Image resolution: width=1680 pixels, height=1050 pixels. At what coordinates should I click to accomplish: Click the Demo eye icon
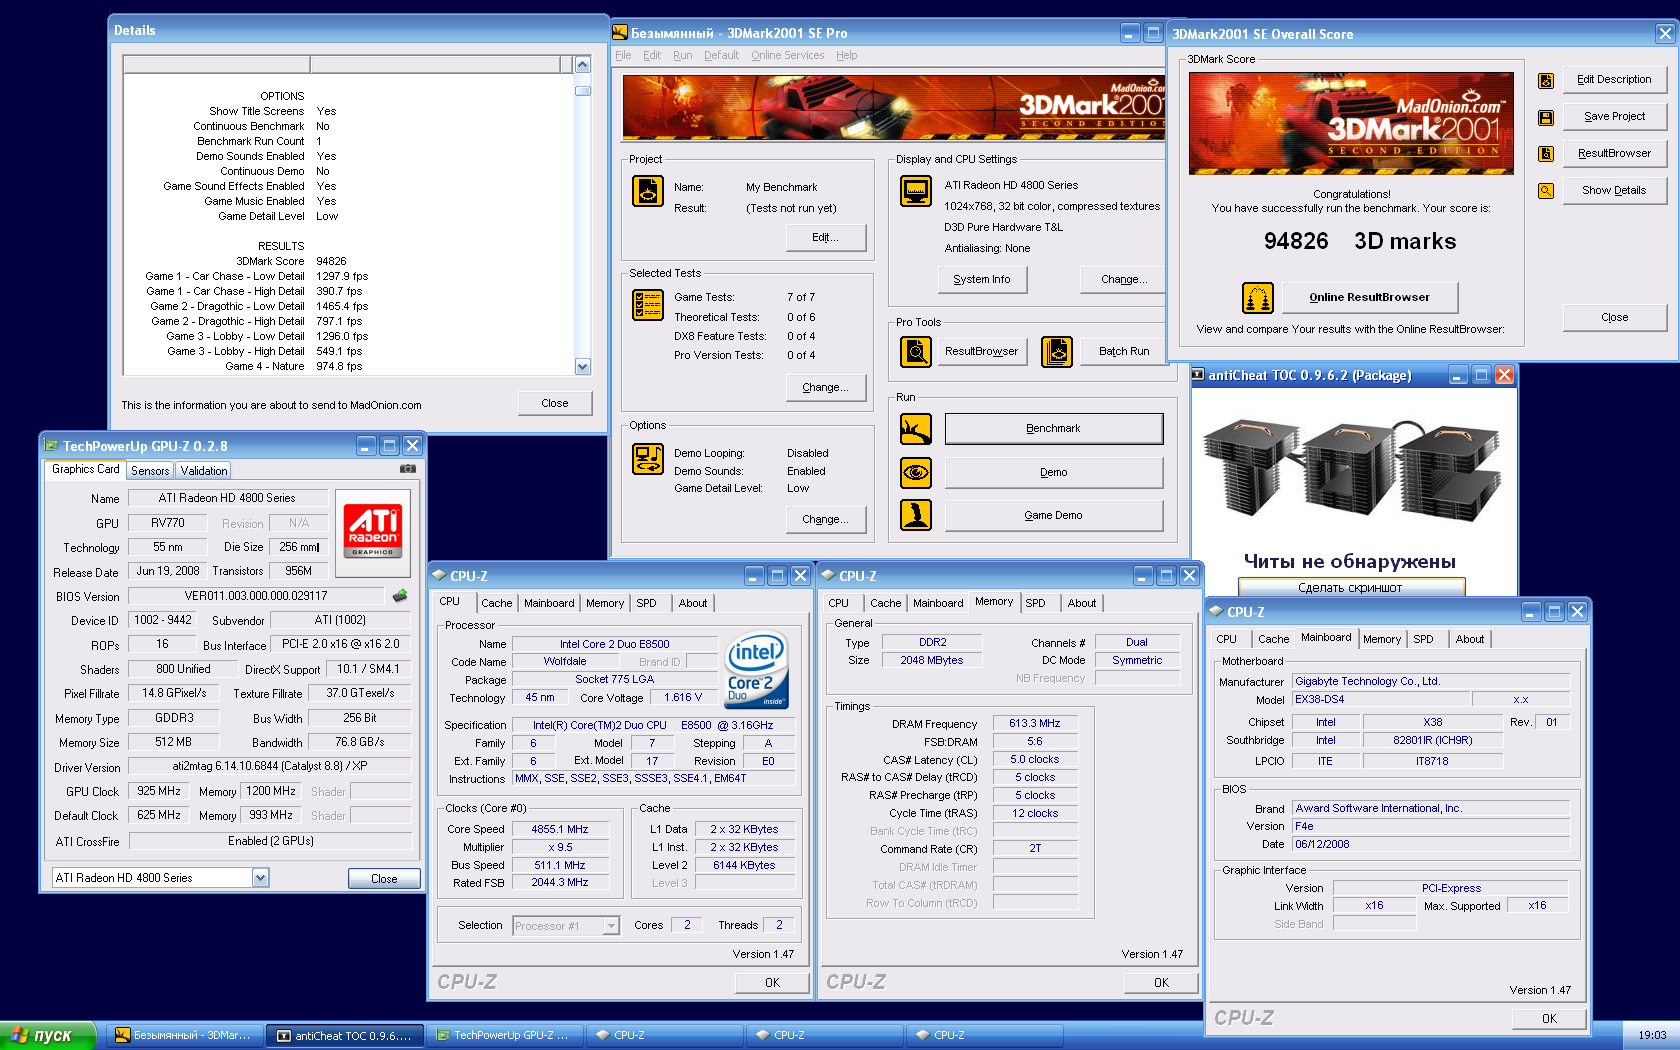click(x=916, y=472)
